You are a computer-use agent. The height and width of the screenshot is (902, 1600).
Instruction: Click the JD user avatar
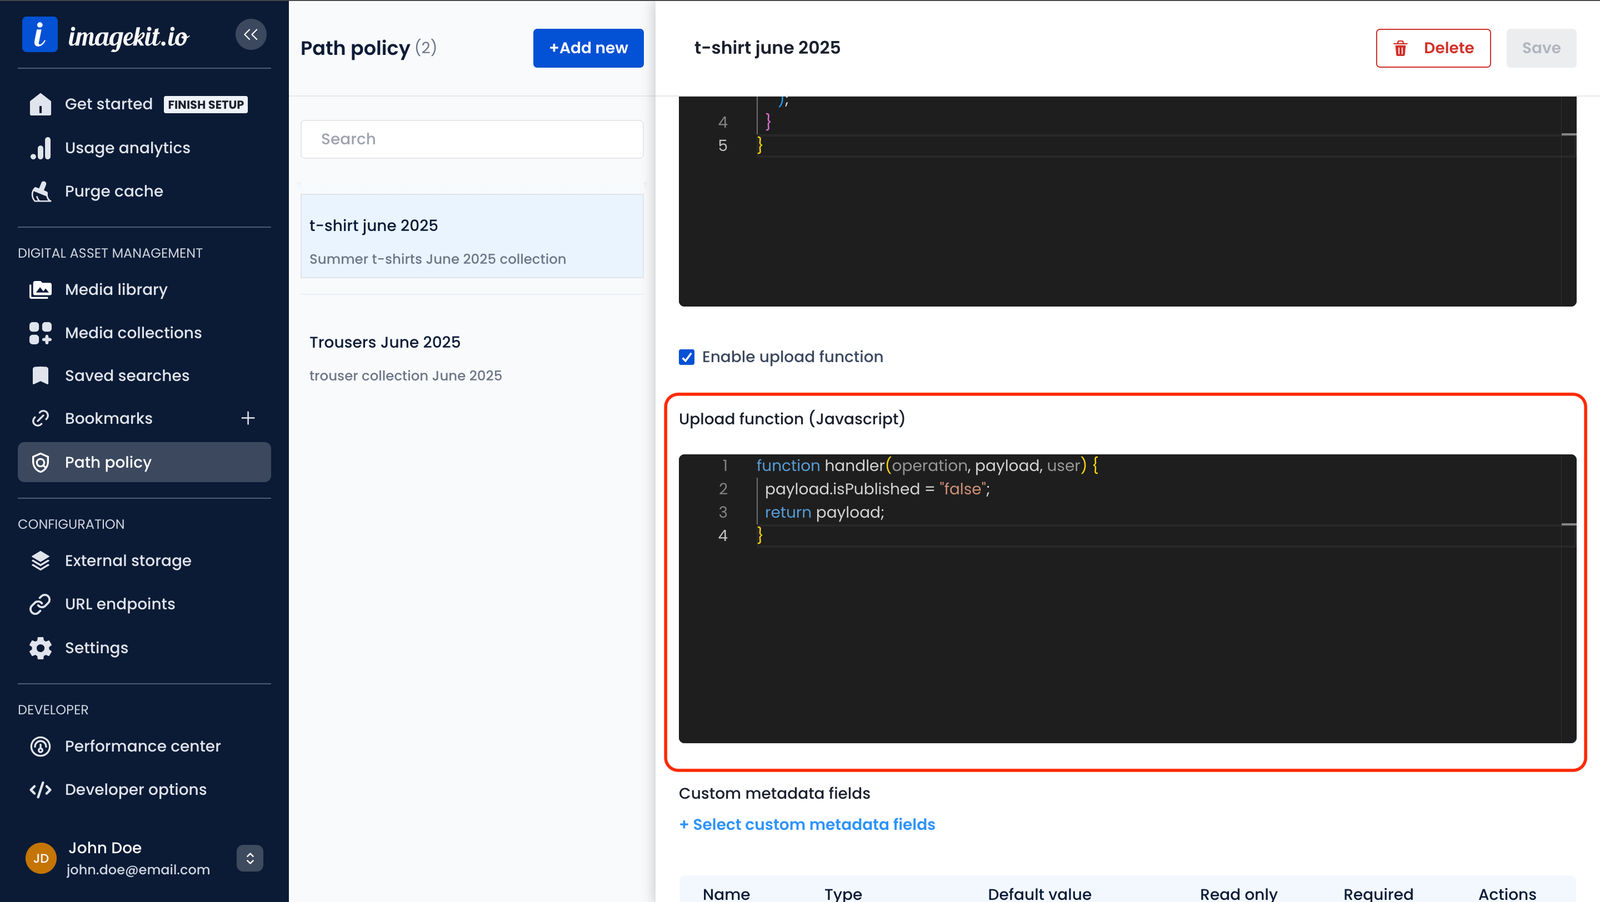pos(41,858)
